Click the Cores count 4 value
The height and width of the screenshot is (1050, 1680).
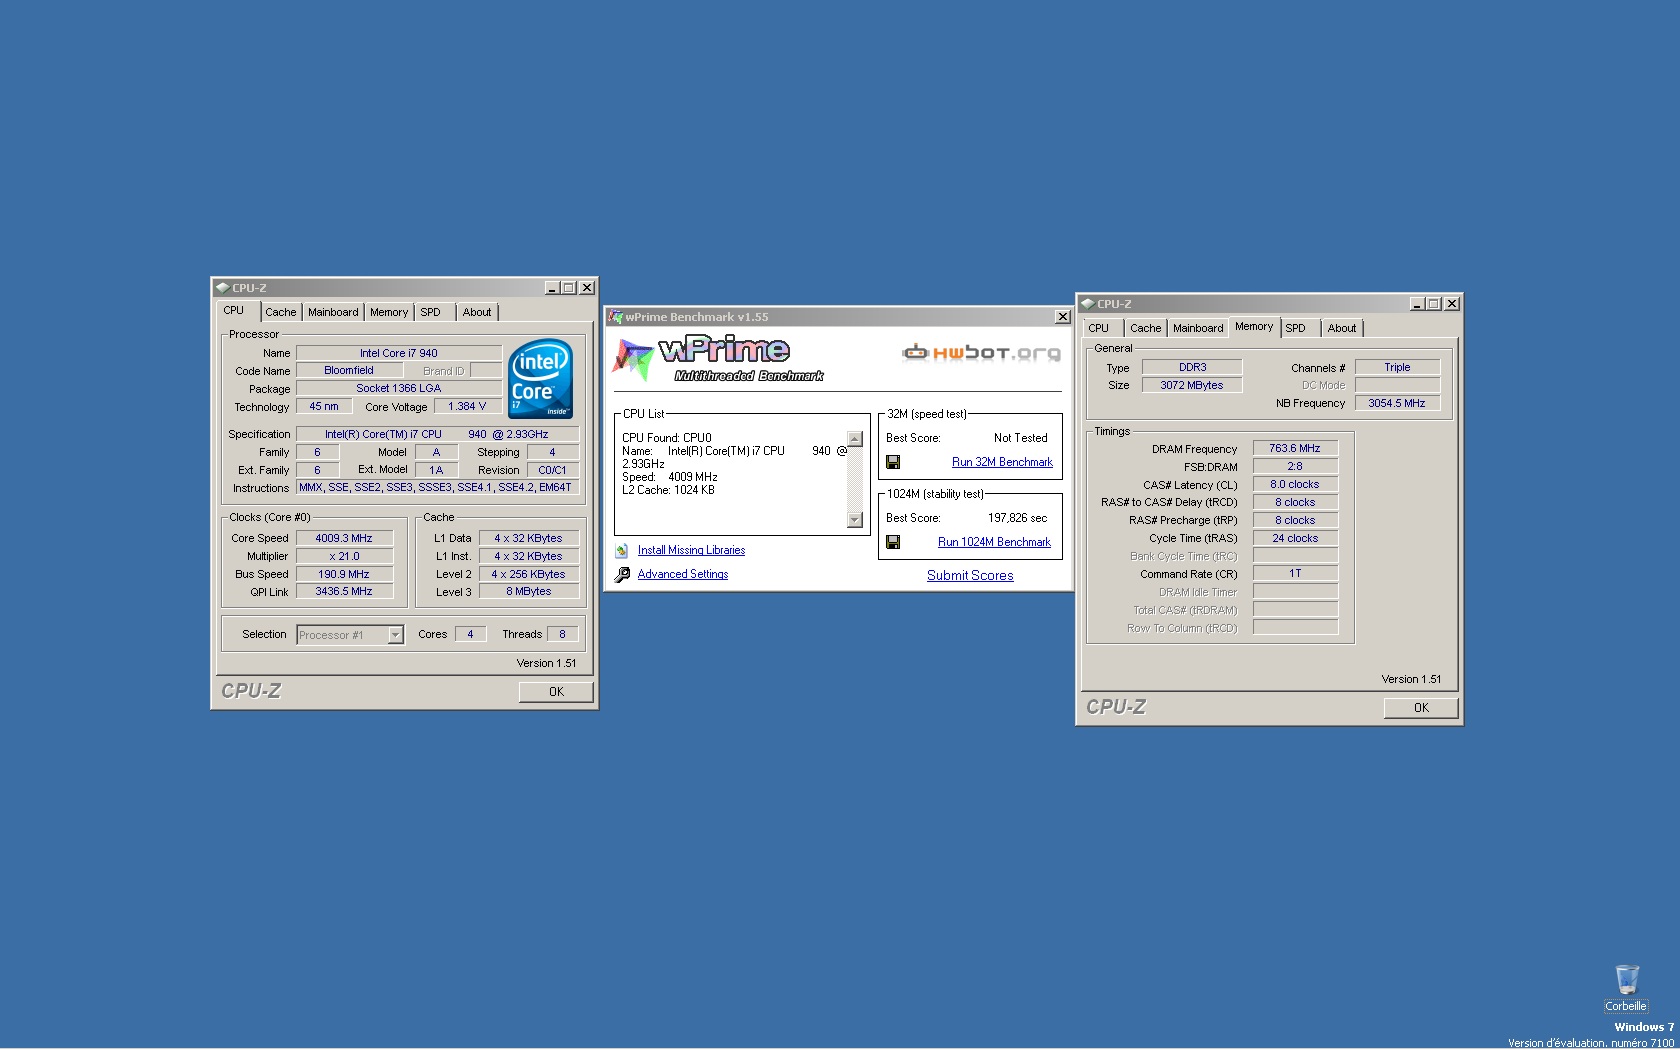coord(470,634)
